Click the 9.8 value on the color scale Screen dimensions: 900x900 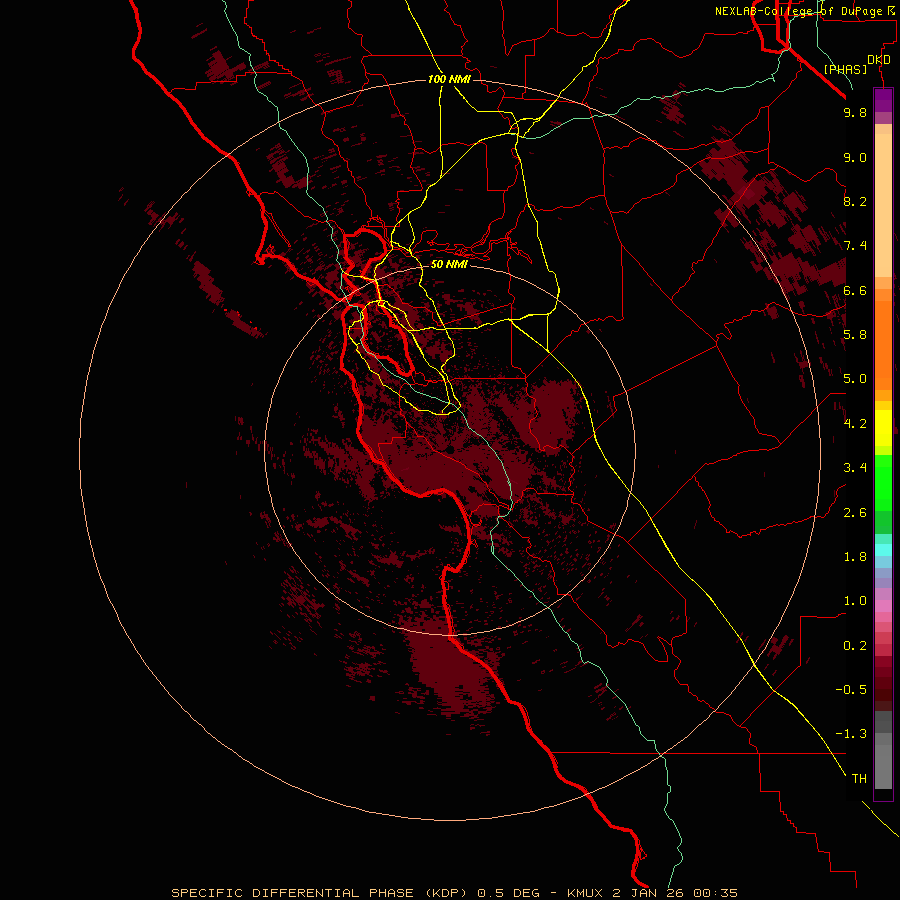tap(855, 112)
